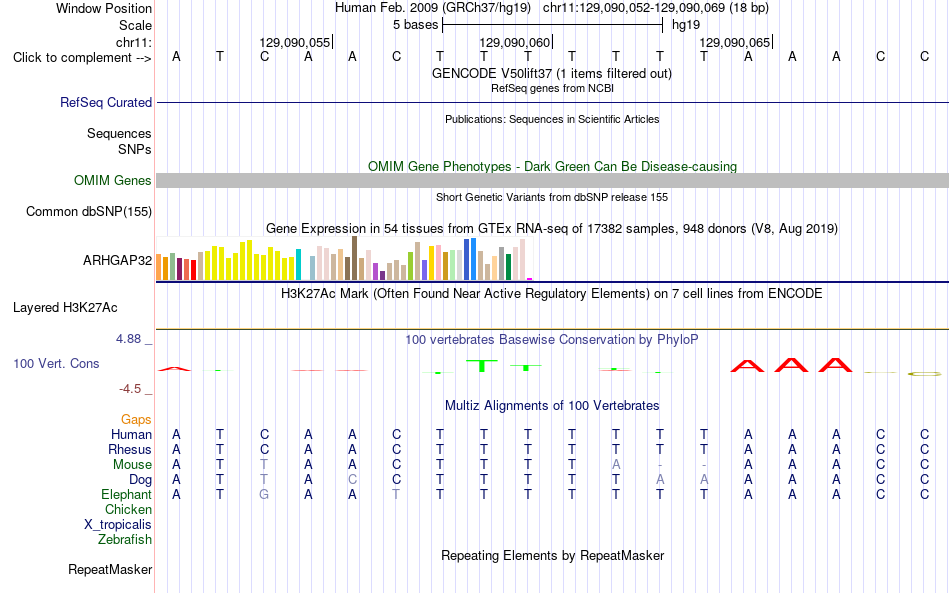Click the Common dbSNP(155) track label
The width and height of the screenshot is (950, 593).
88,211
